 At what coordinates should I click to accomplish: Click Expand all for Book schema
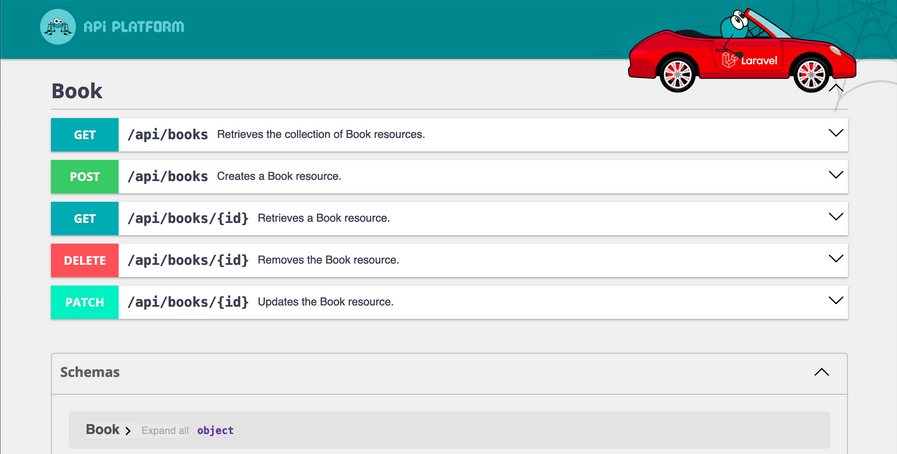point(165,431)
